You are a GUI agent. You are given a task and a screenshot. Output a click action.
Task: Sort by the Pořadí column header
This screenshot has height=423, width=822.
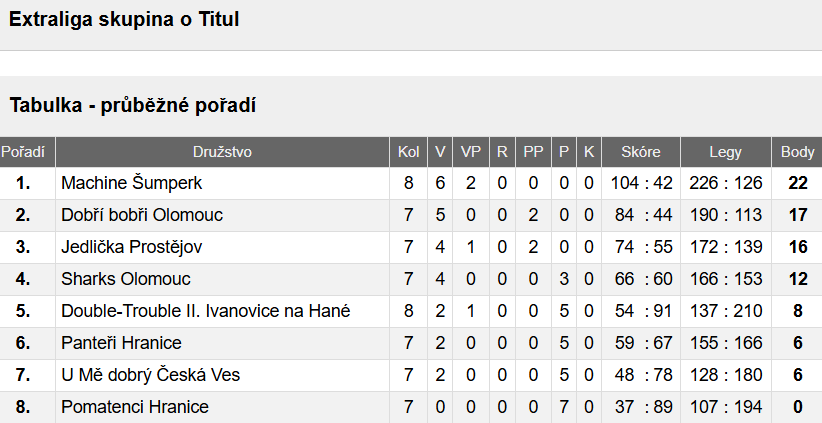pyautogui.click(x=23, y=152)
